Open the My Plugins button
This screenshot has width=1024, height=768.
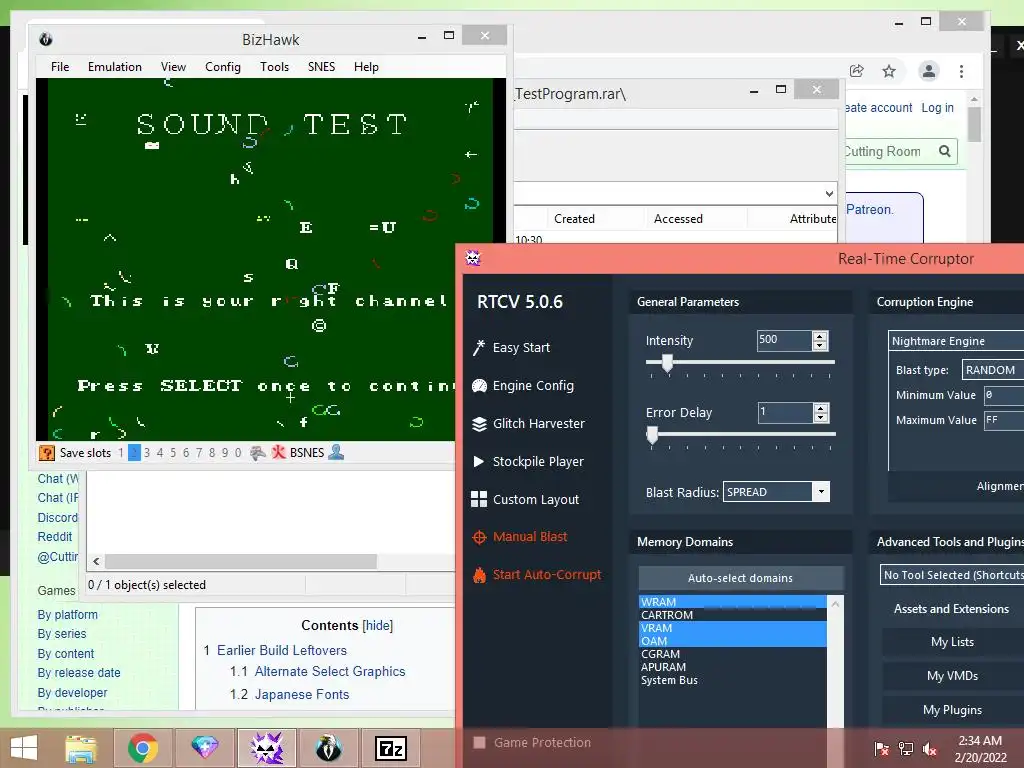[x=953, y=710]
